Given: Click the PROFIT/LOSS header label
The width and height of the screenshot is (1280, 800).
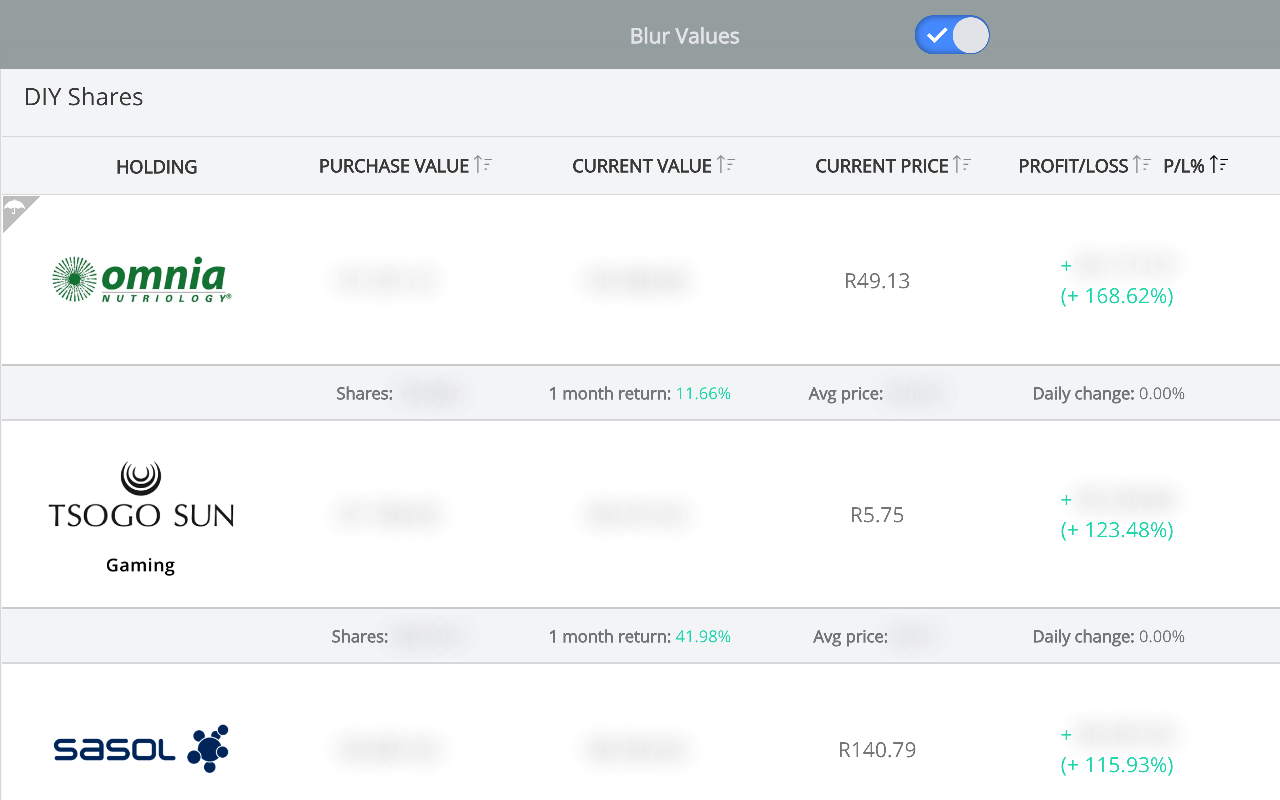Looking at the screenshot, I should pos(1073,166).
